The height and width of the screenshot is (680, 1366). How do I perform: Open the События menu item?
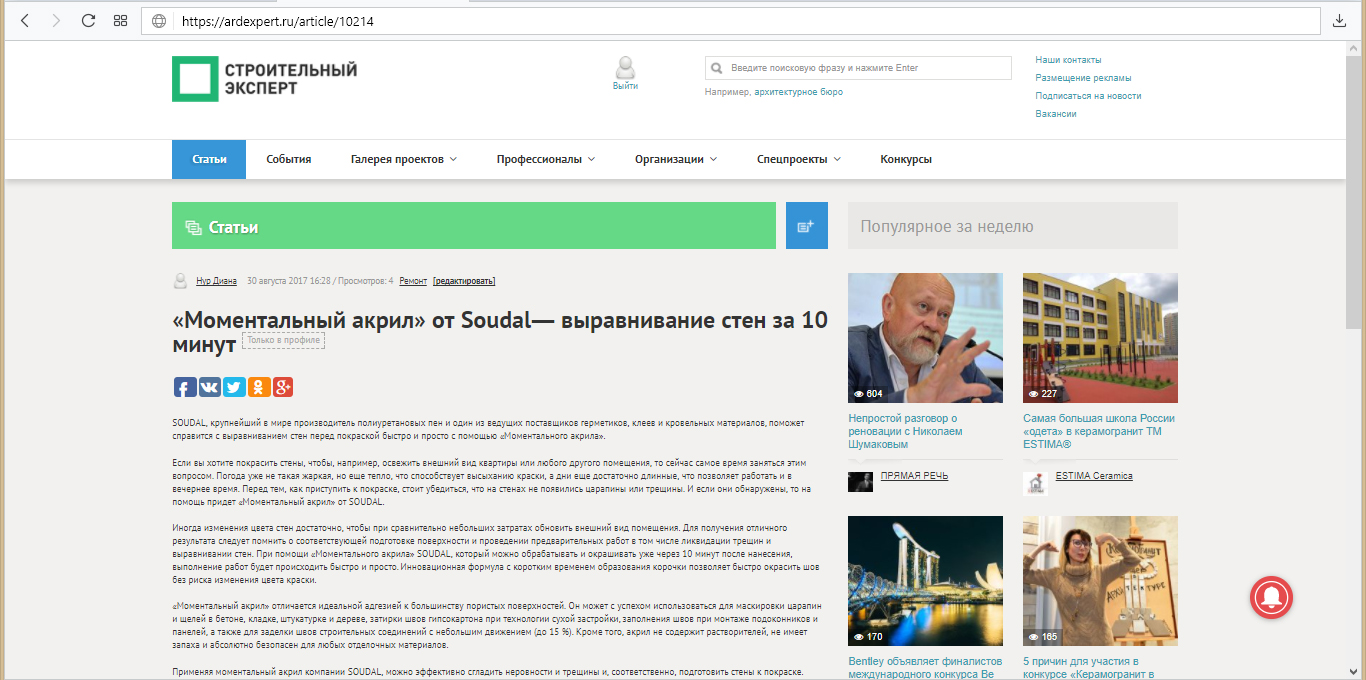[x=289, y=159]
